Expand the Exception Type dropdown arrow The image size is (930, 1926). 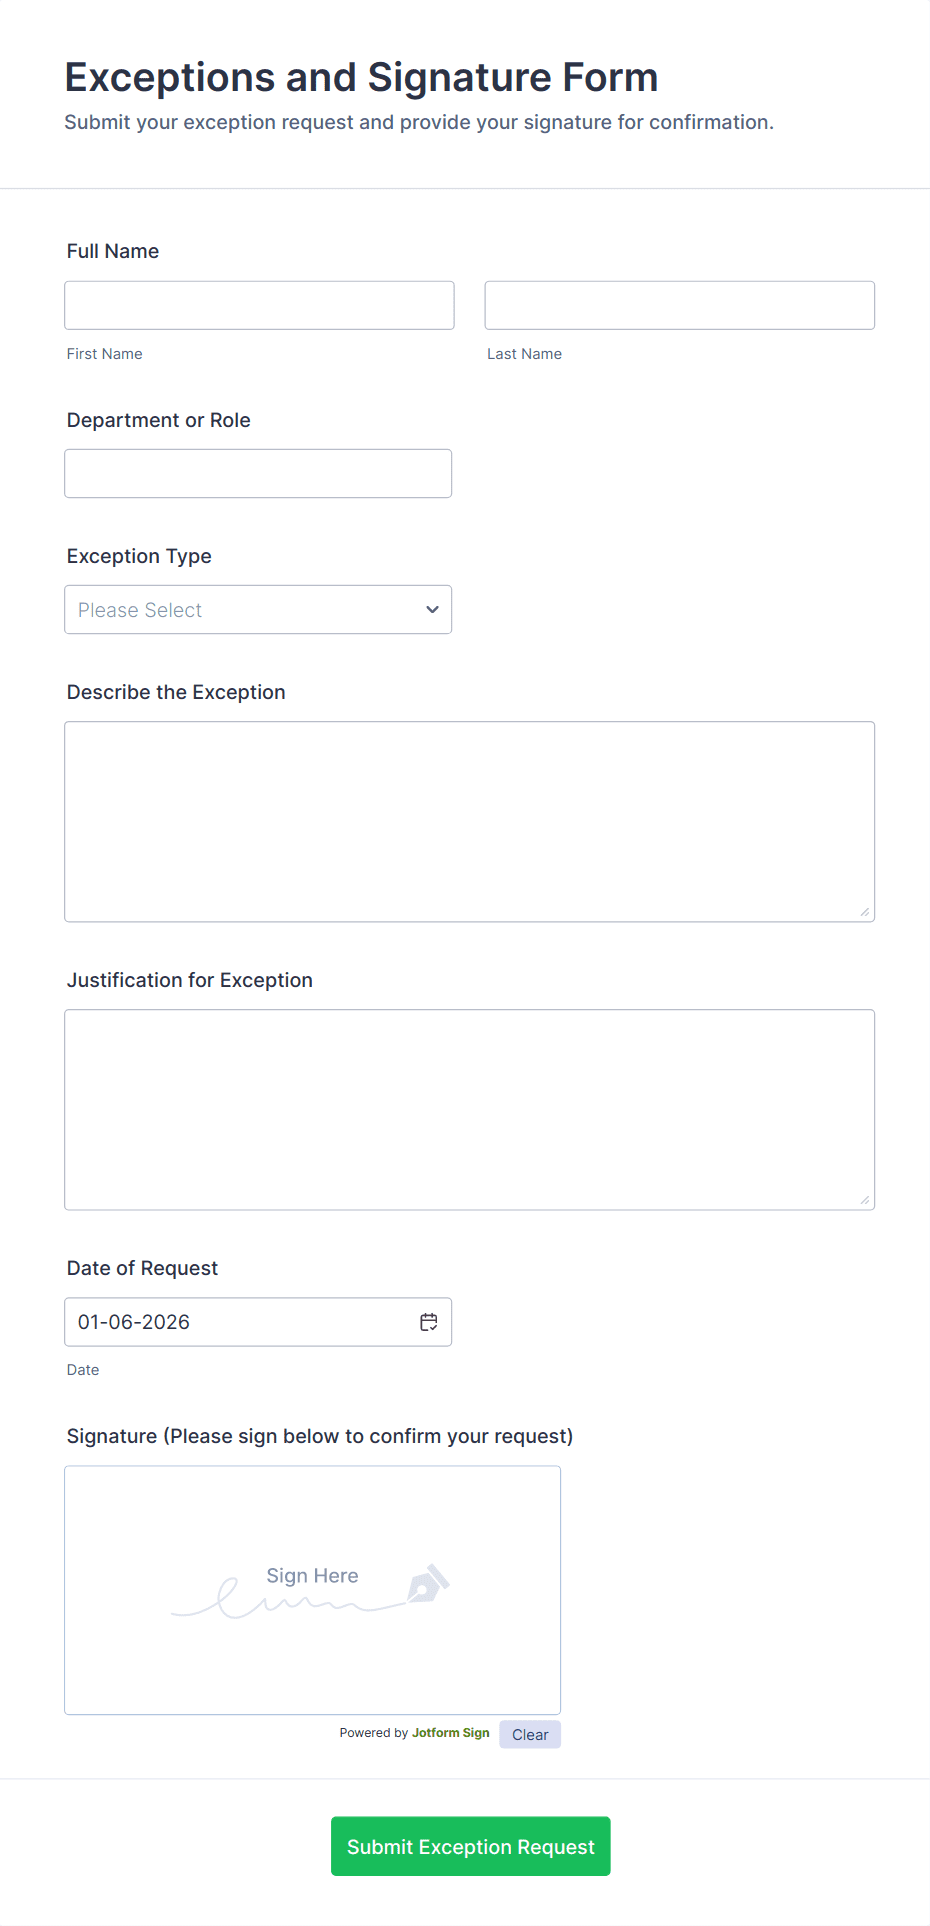tap(432, 610)
